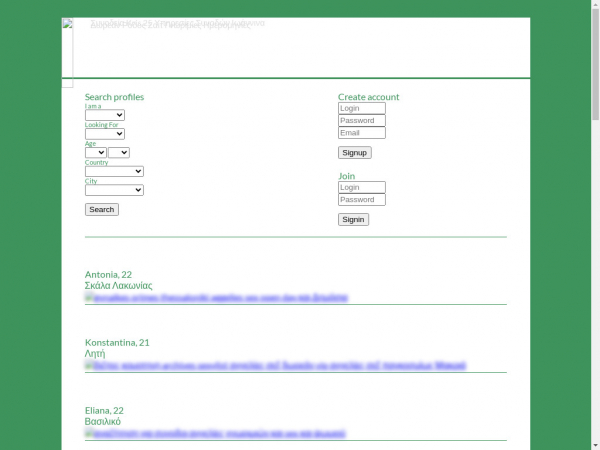The height and width of the screenshot is (450, 600).
Task: Click the scrollbar down arrow
Action: (595, 446)
